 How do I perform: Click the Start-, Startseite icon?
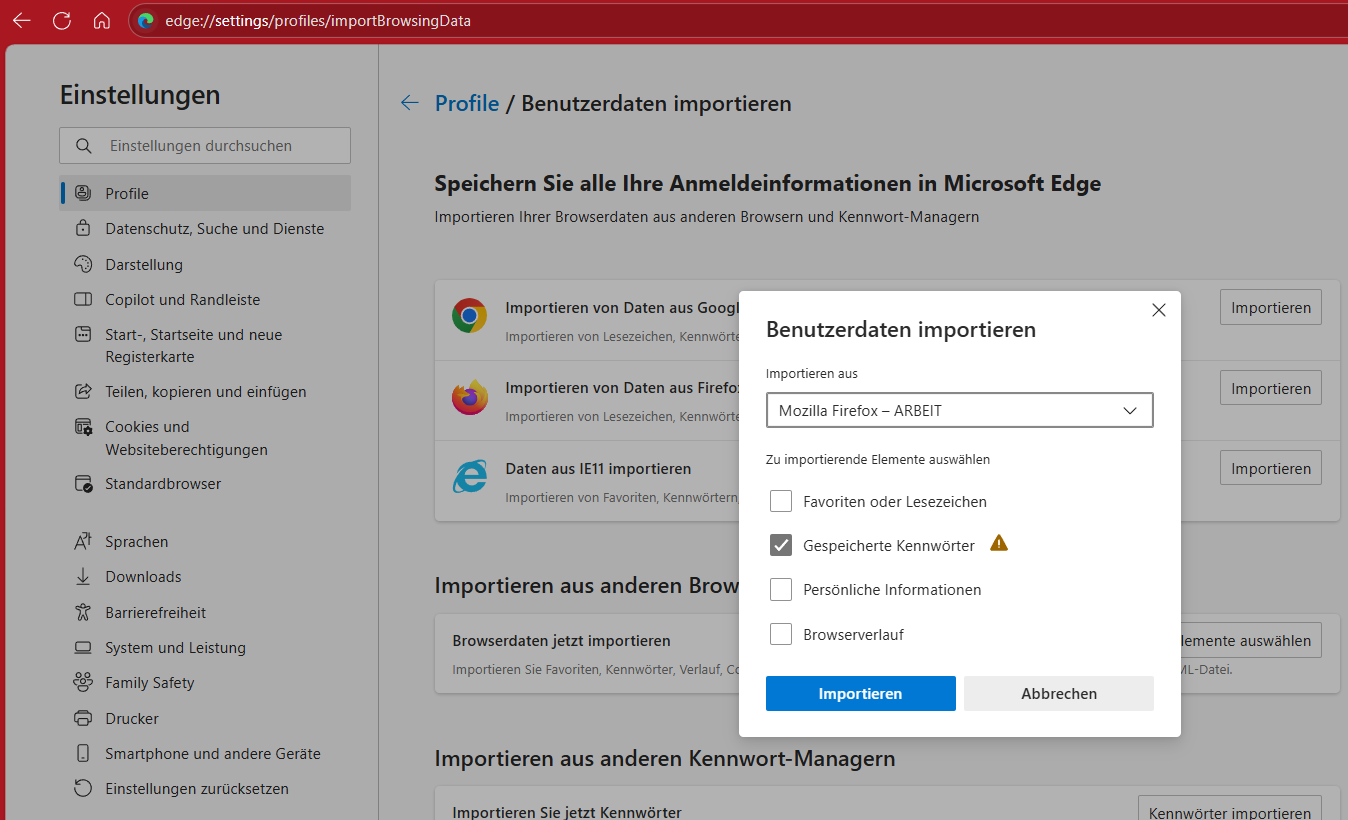pos(84,335)
